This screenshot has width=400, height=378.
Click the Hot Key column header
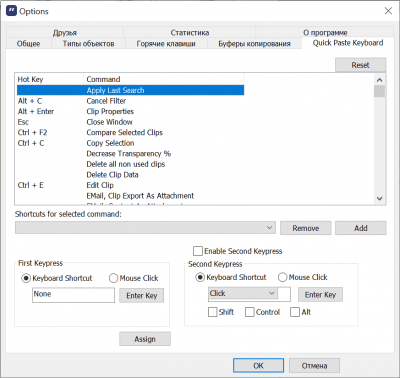[50, 79]
